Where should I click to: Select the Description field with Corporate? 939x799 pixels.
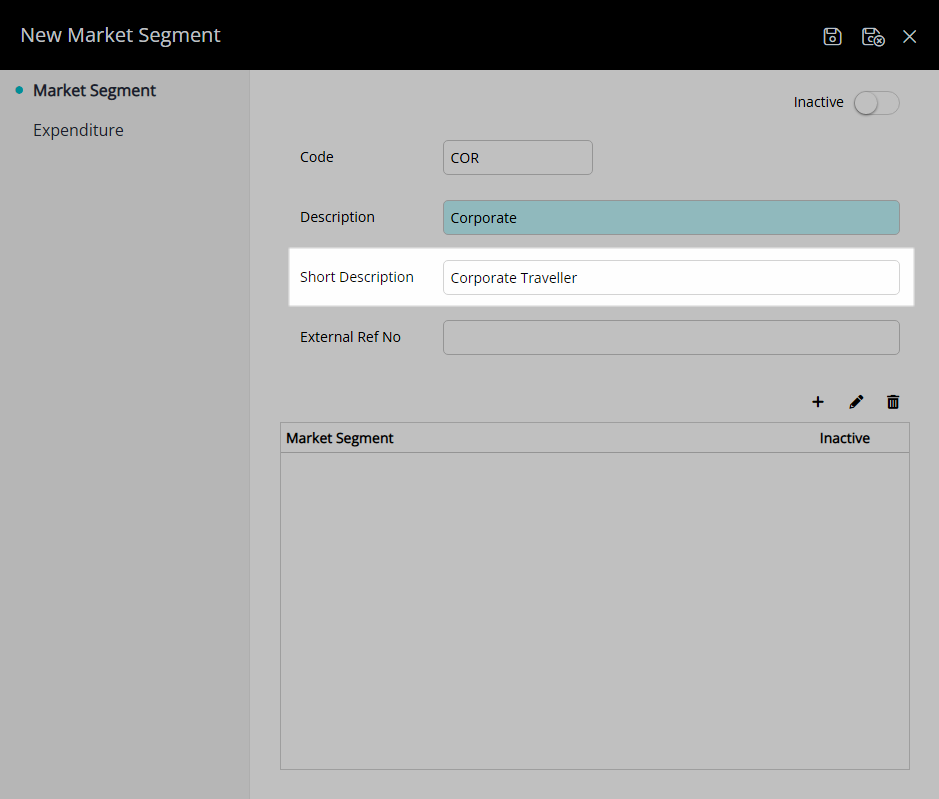point(671,217)
